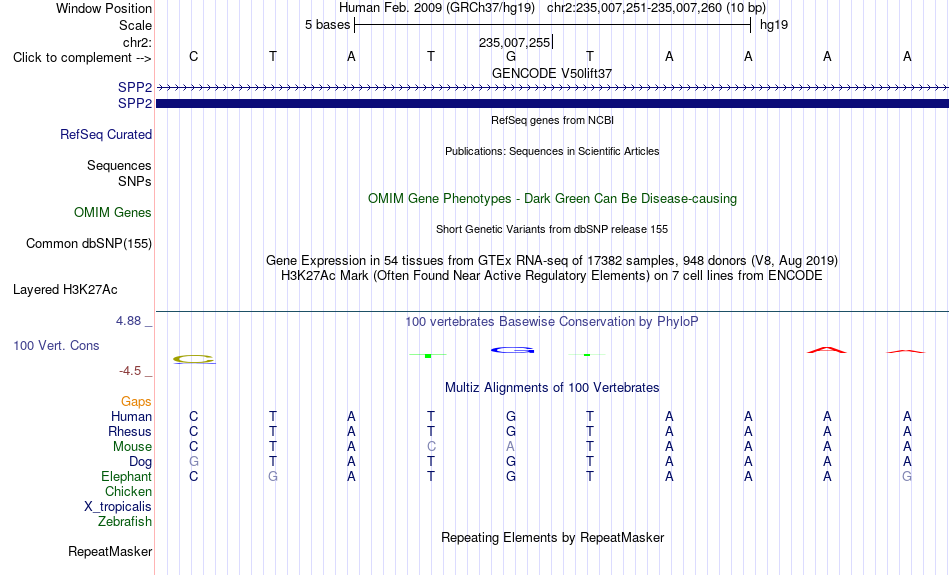
Task: Click the '5 bases' scale bar label
Action: pos(327,25)
